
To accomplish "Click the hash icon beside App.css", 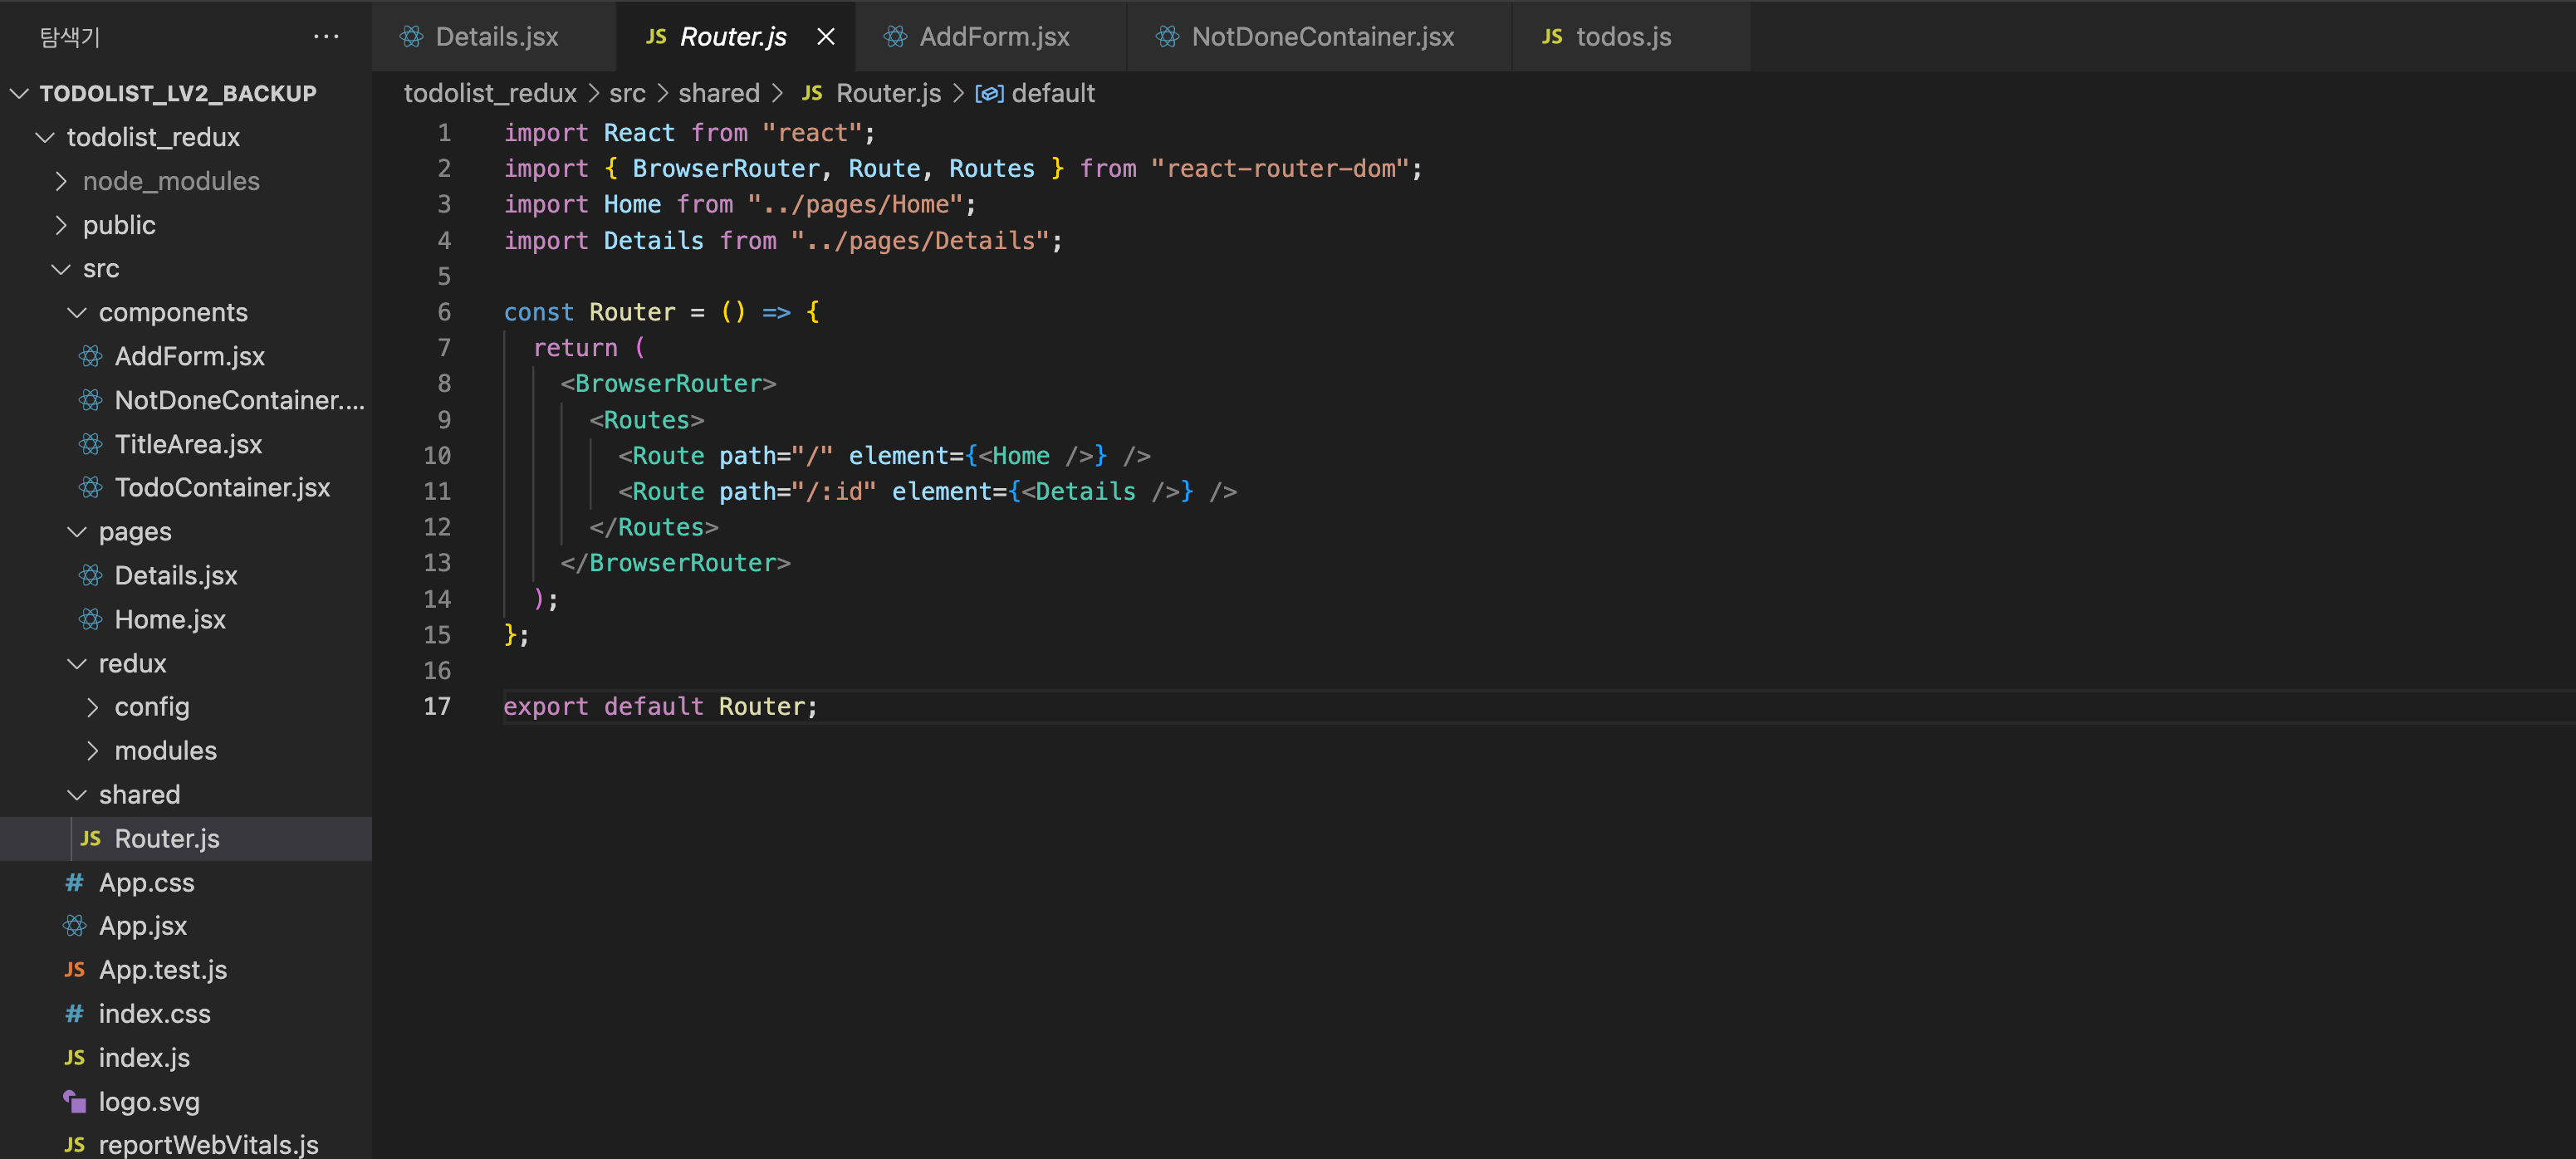I will click(75, 882).
